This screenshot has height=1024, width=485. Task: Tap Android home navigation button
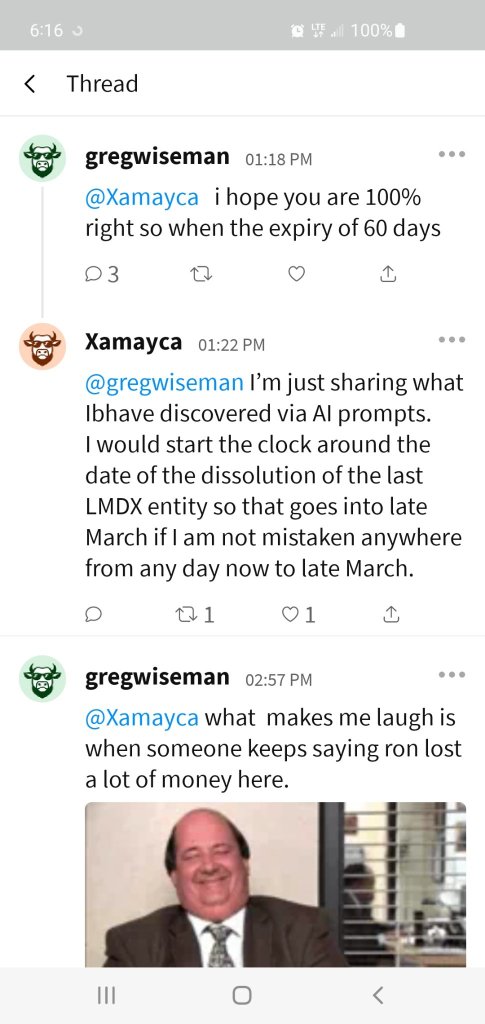[242, 995]
